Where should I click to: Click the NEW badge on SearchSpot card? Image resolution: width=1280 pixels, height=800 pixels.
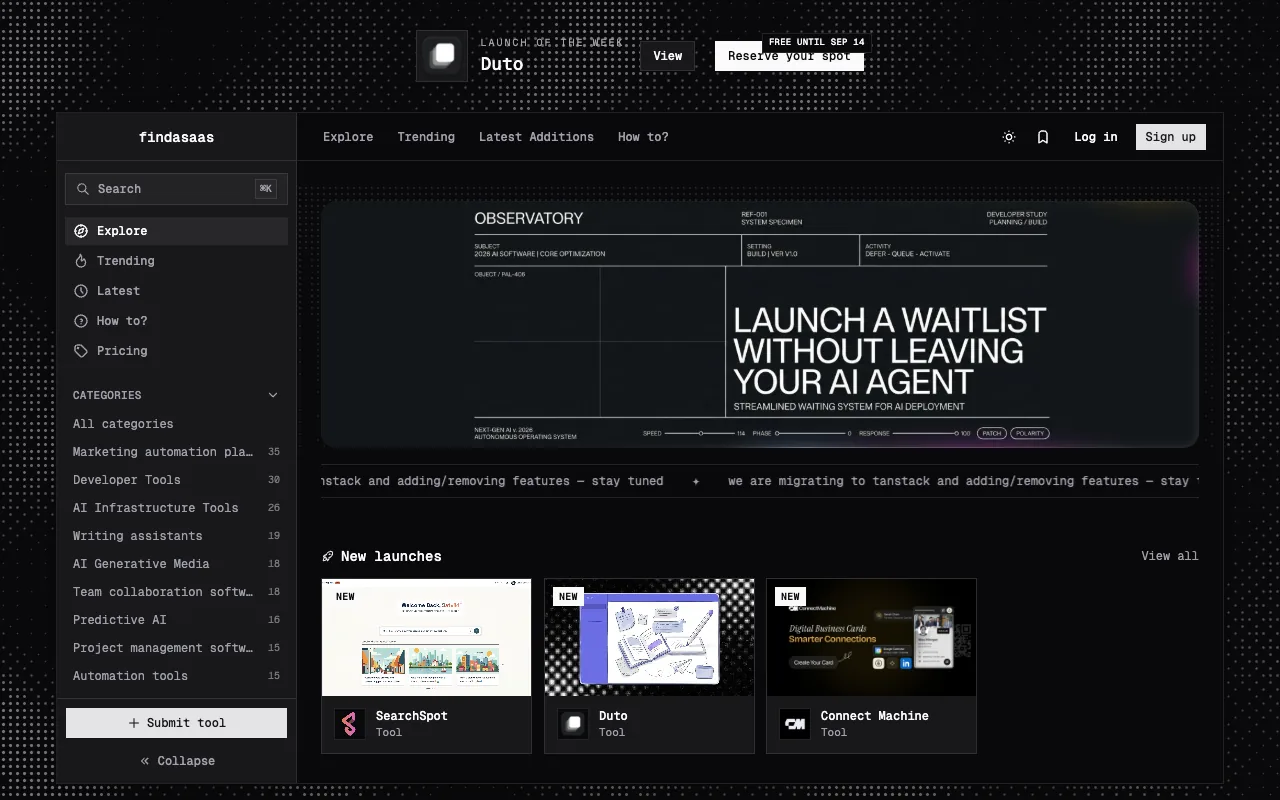[x=345, y=597]
